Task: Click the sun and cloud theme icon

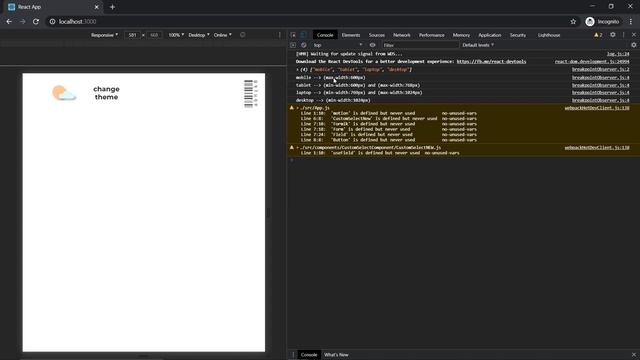Action: (64, 93)
